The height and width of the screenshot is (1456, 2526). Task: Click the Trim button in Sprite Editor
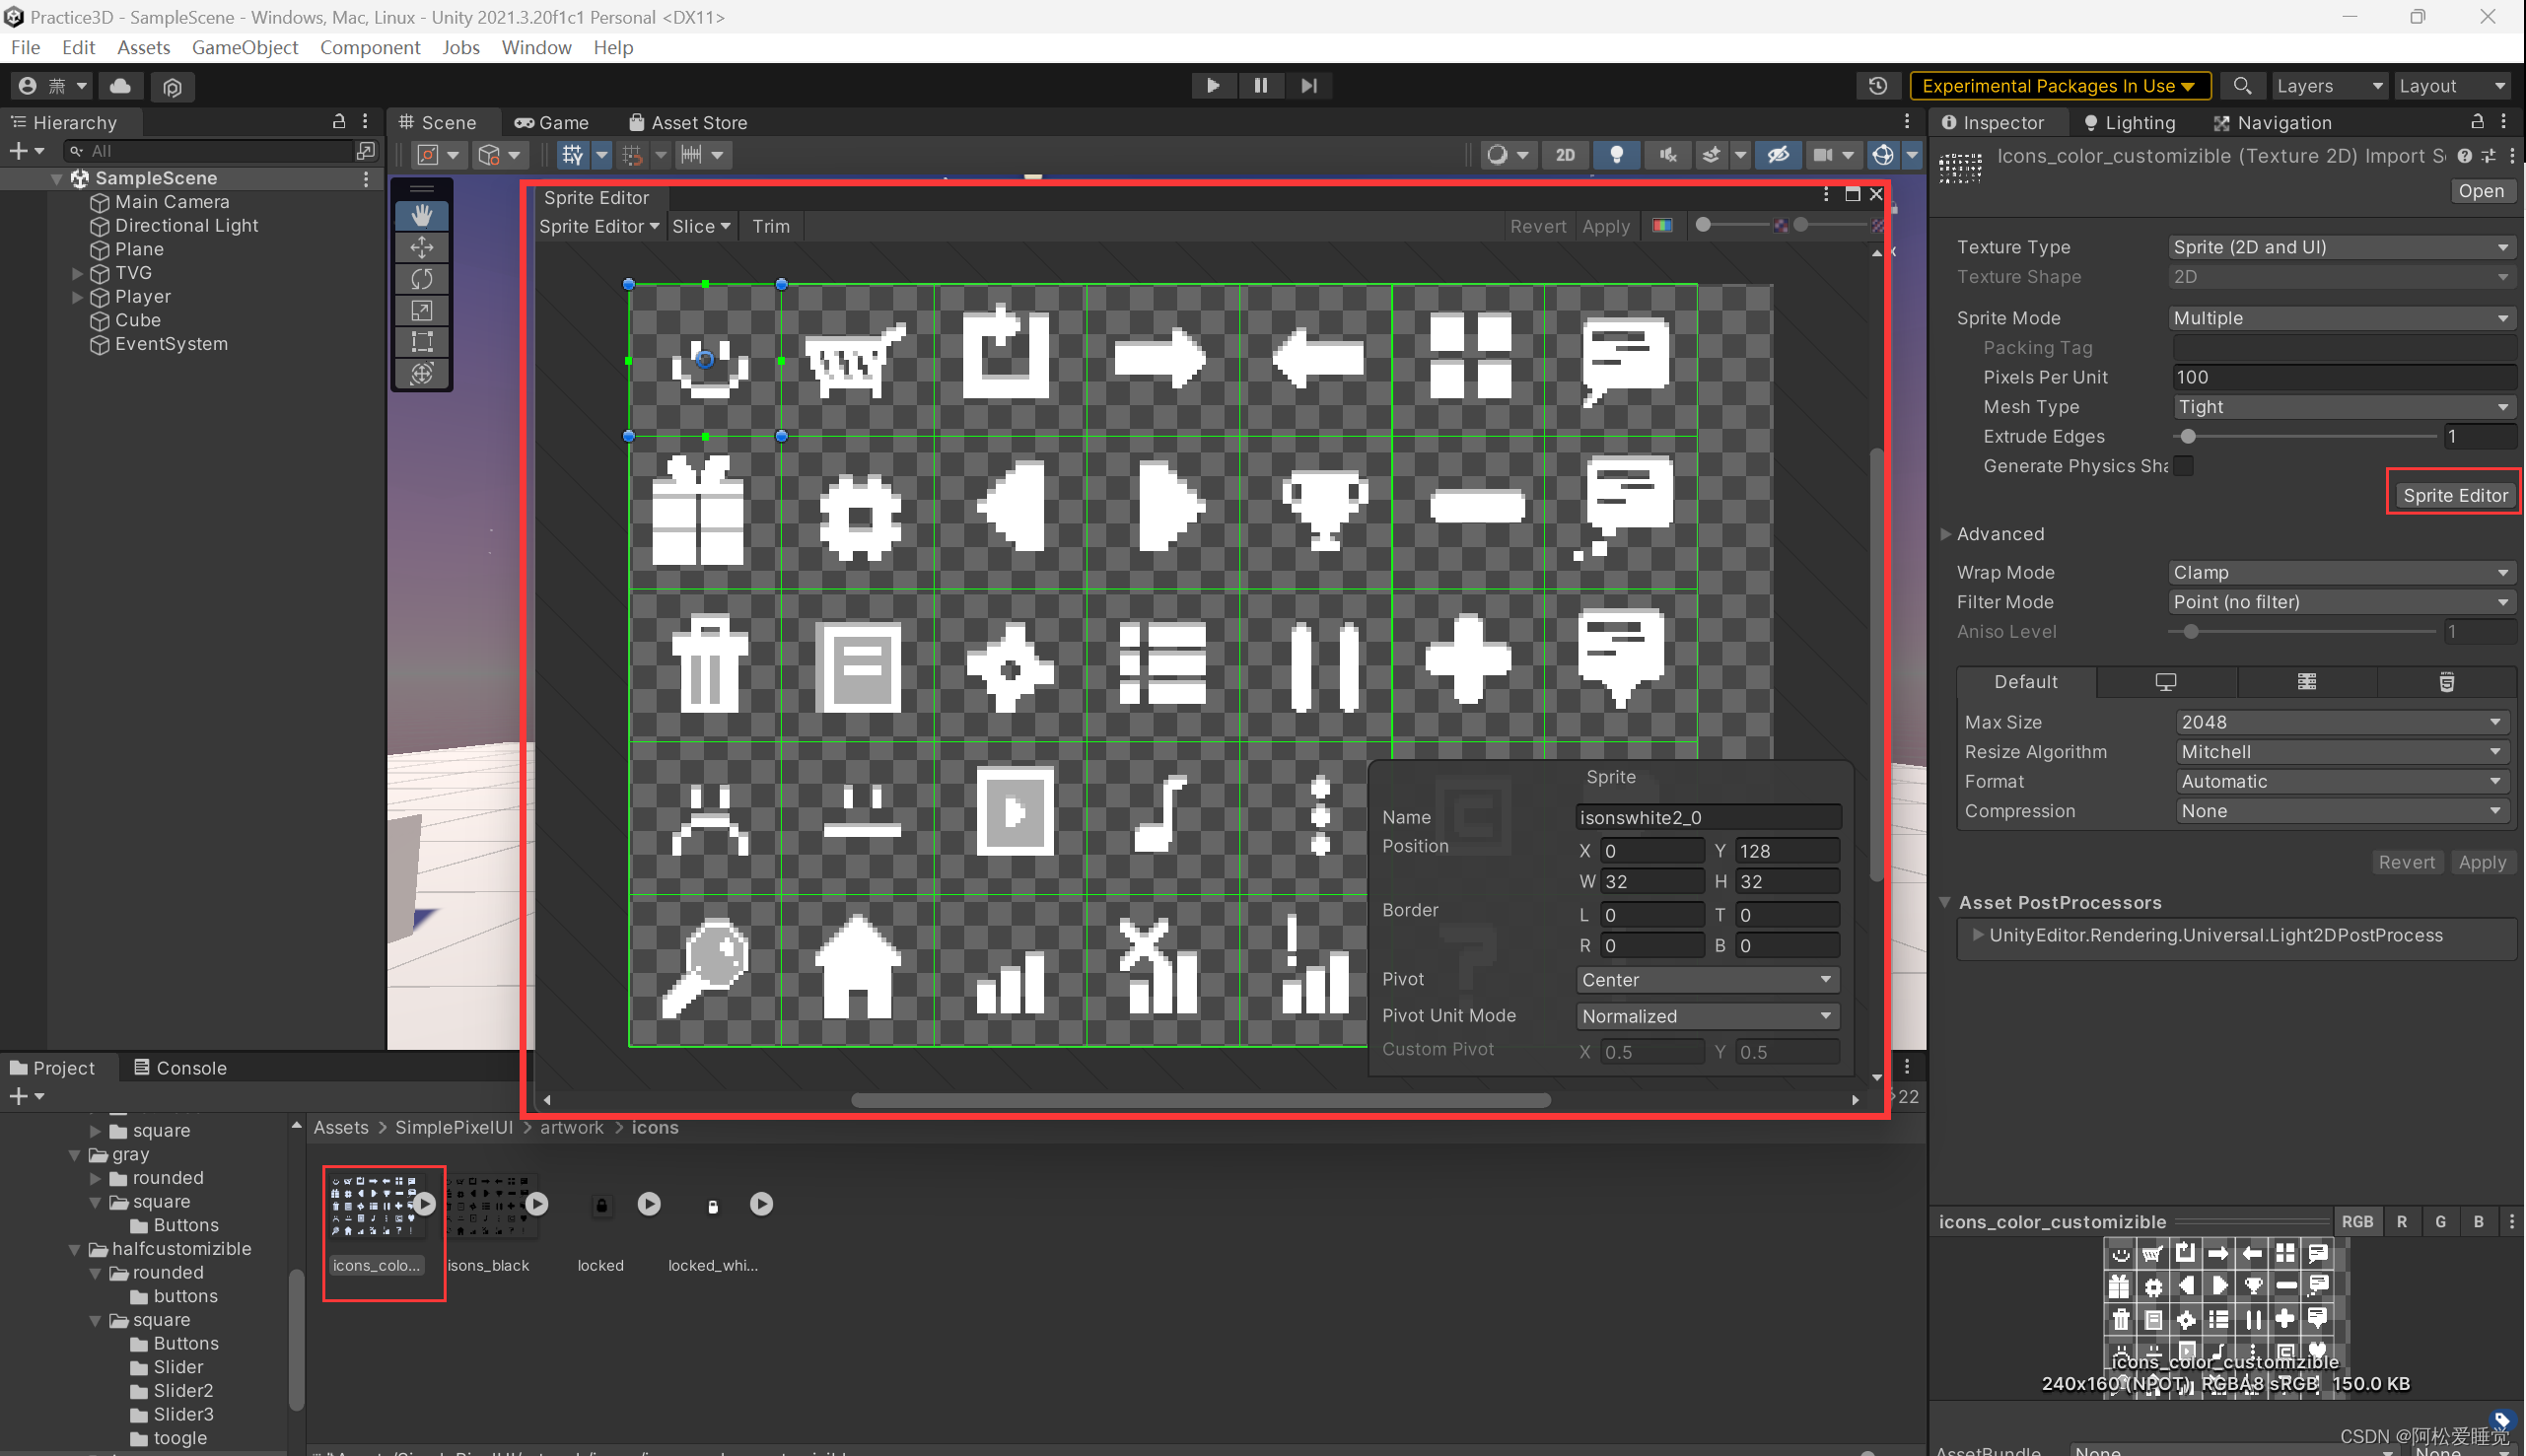[772, 226]
